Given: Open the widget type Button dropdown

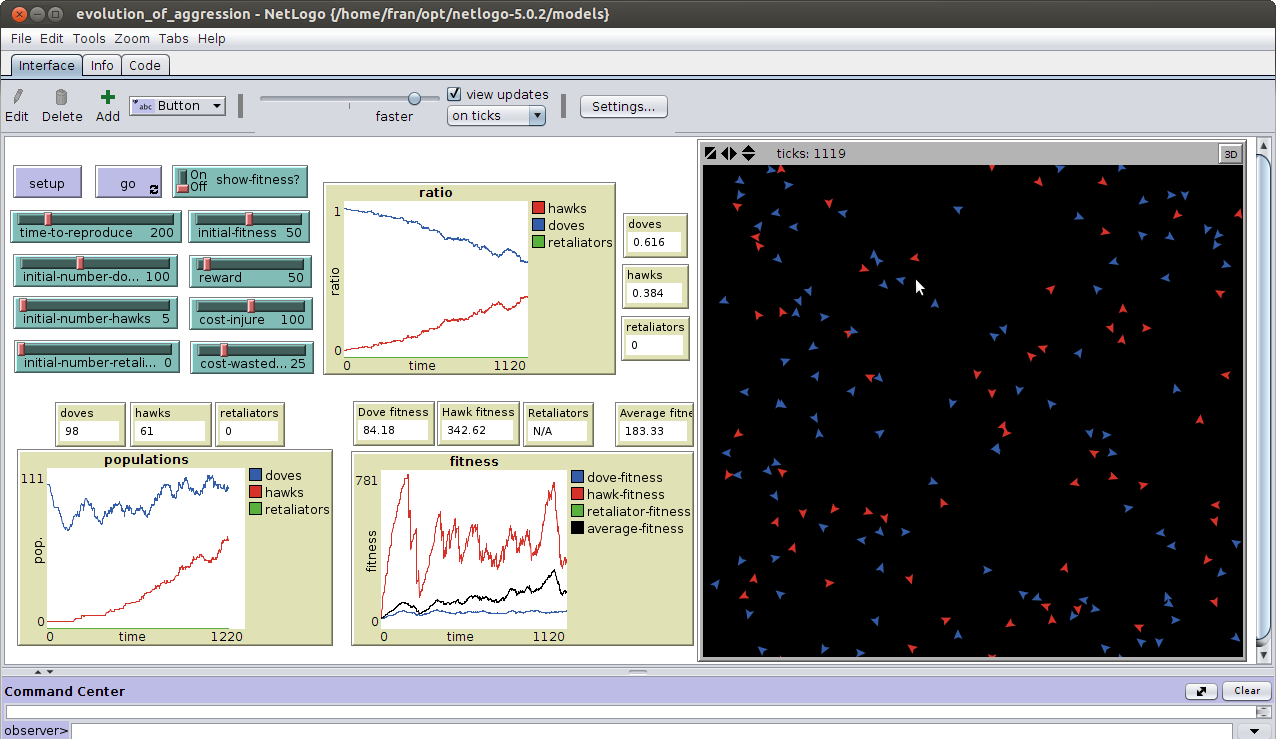Looking at the screenshot, I should click(177, 106).
